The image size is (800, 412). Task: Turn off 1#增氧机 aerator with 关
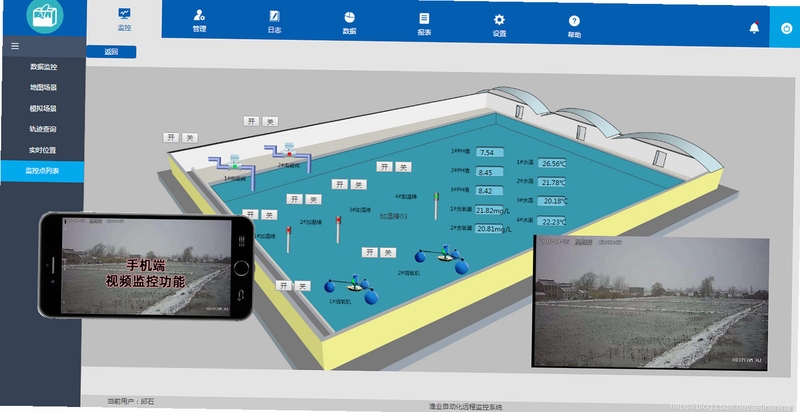point(303,286)
